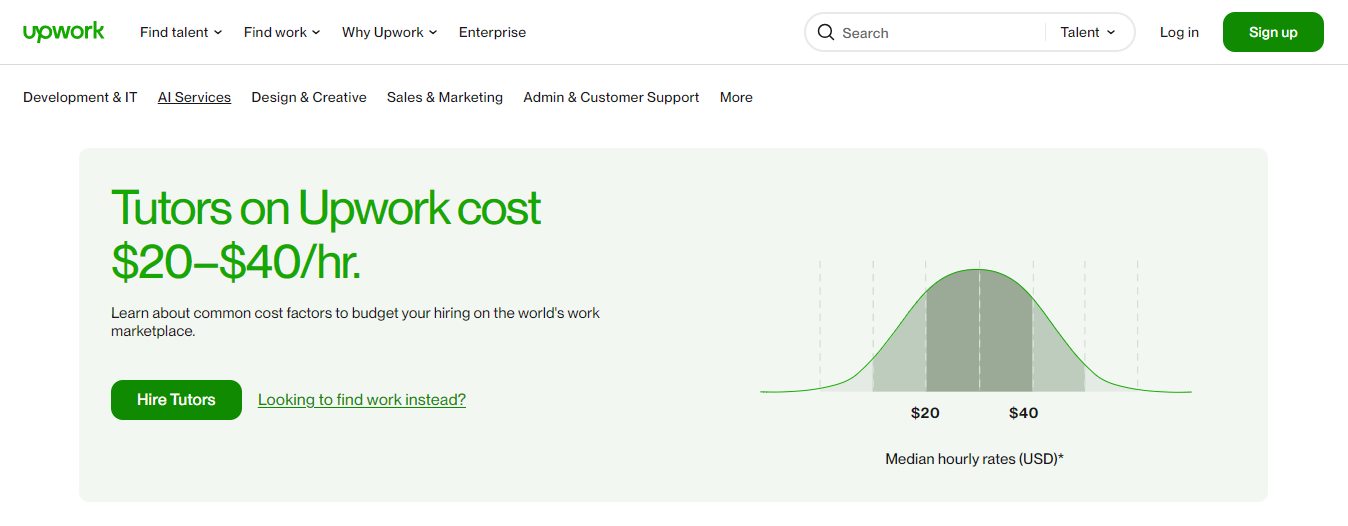Click the Learn about common cost factors paragraph

coord(355,322)
